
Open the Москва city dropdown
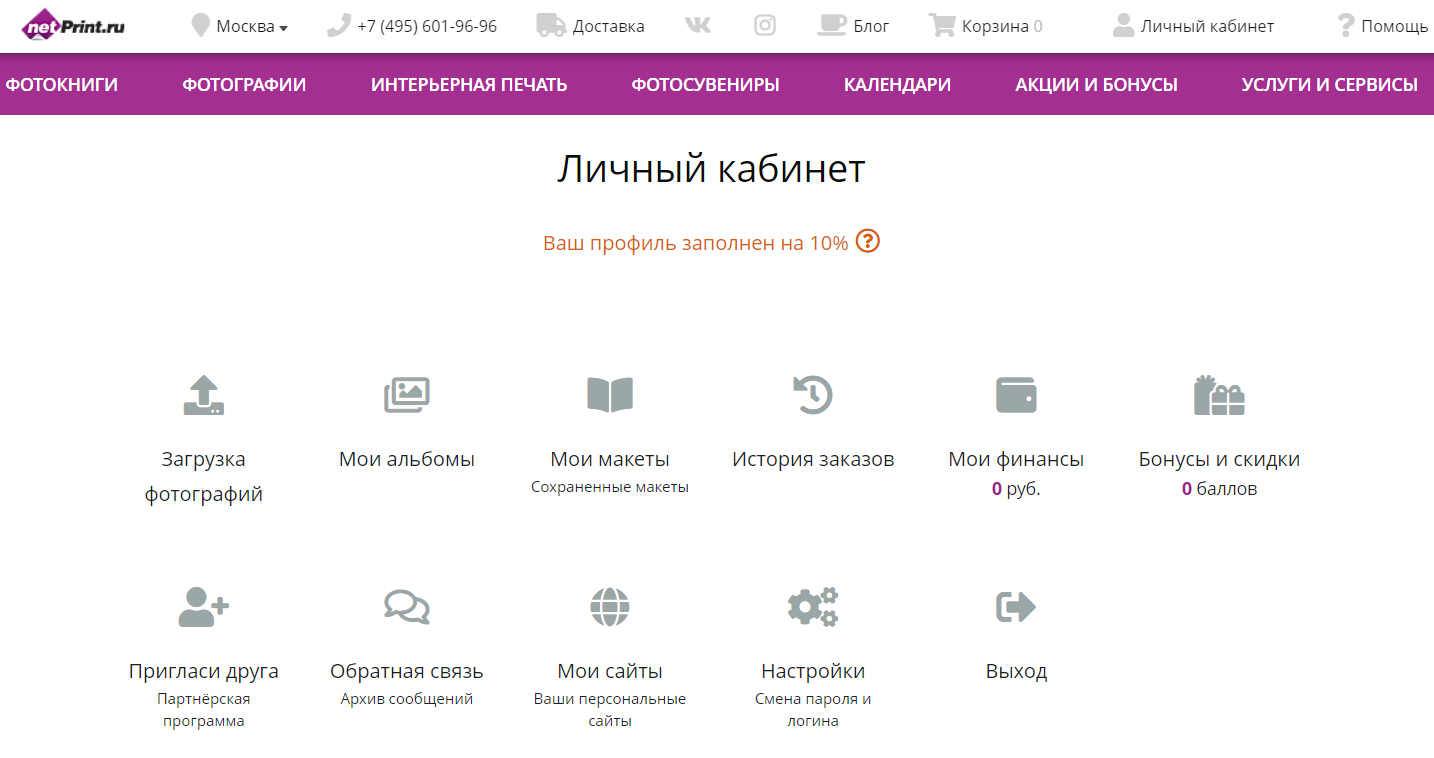click(251, 26)
